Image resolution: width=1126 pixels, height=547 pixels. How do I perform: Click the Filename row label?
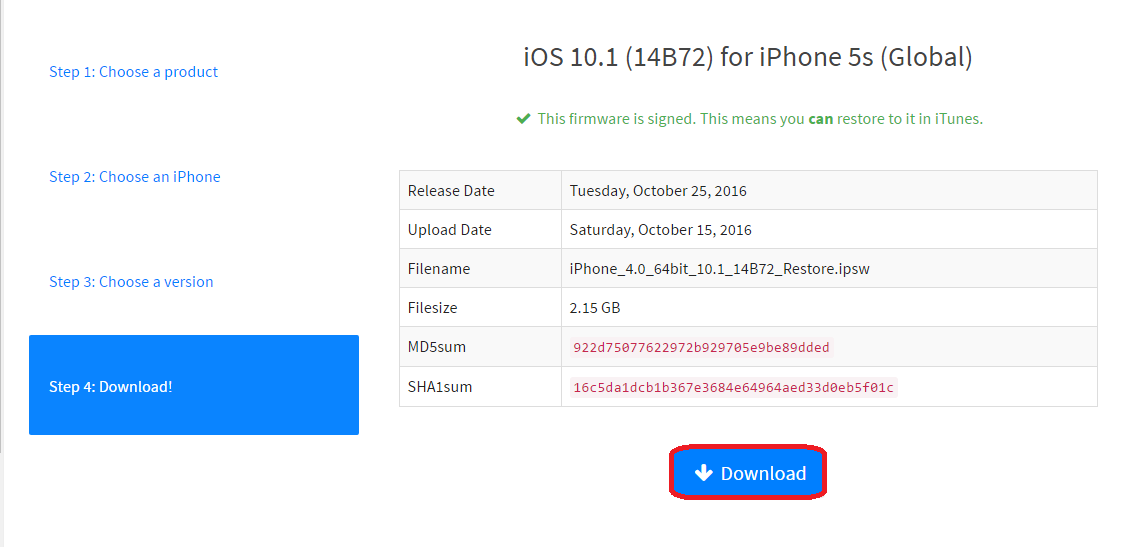438,269
